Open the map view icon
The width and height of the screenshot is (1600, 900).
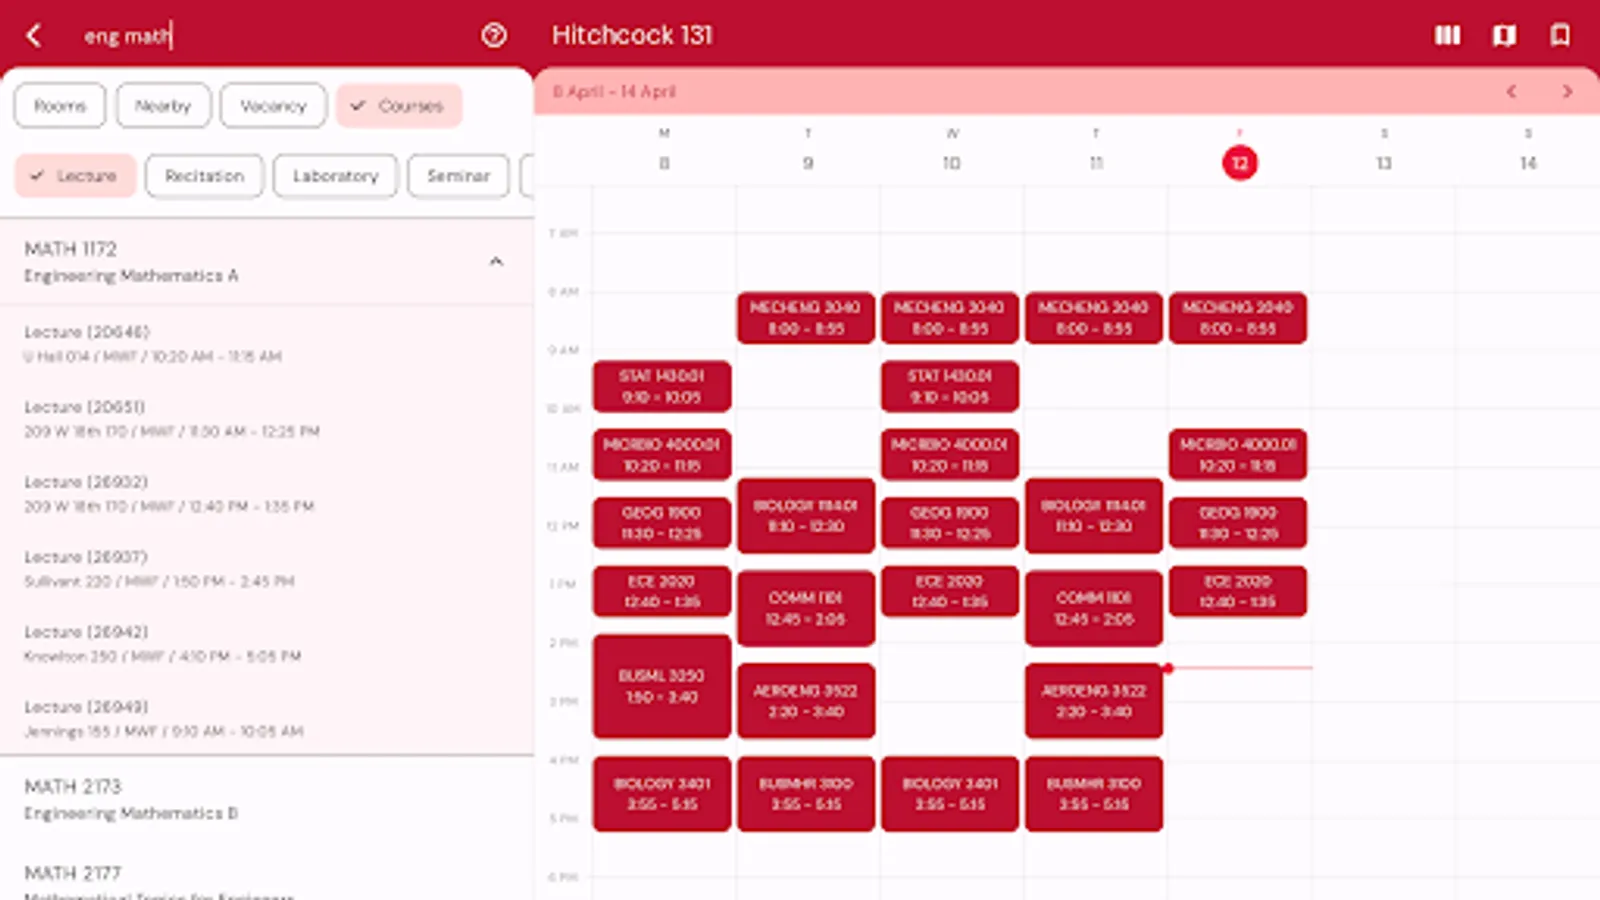click(x=1503, y=35)
